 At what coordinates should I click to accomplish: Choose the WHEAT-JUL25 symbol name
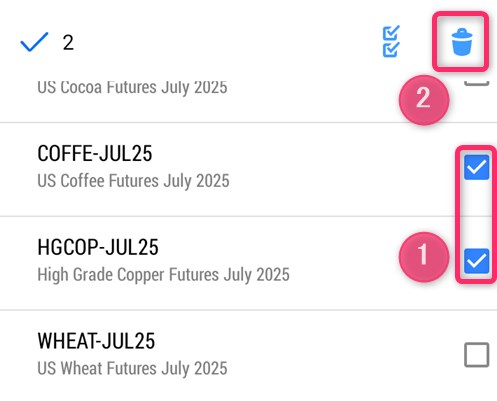pos(96,341)
